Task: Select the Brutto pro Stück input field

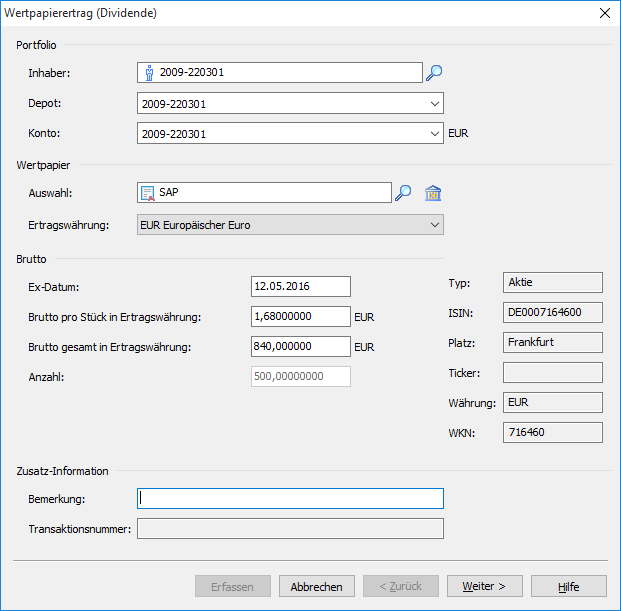Action: point(300,317)
